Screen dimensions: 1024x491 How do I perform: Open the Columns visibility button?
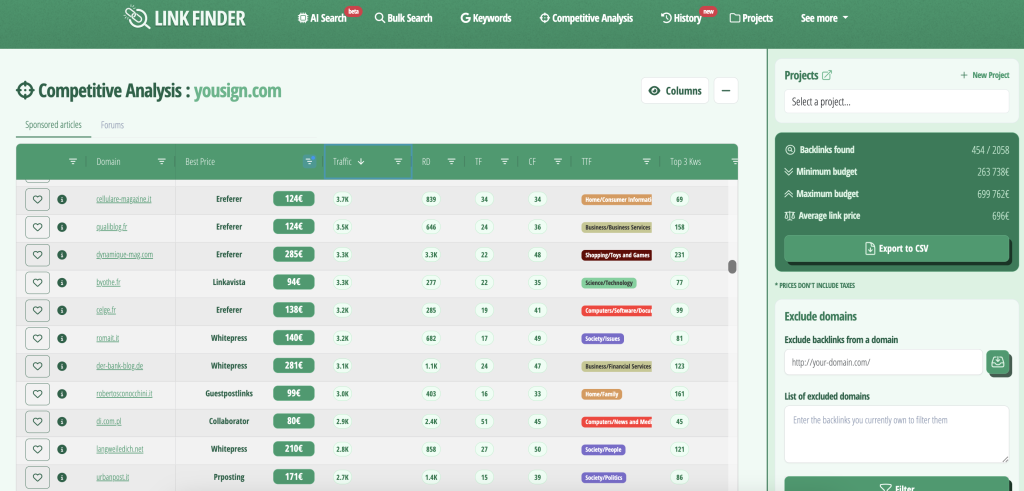point(675,91)
